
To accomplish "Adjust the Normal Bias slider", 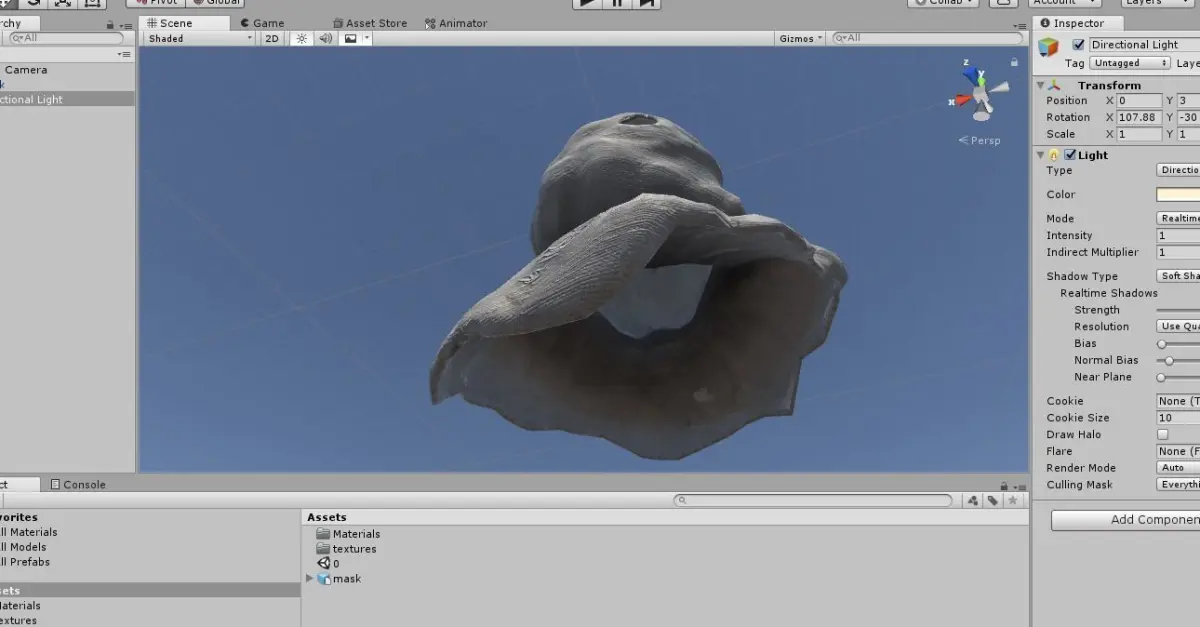I will point(1170,360).
